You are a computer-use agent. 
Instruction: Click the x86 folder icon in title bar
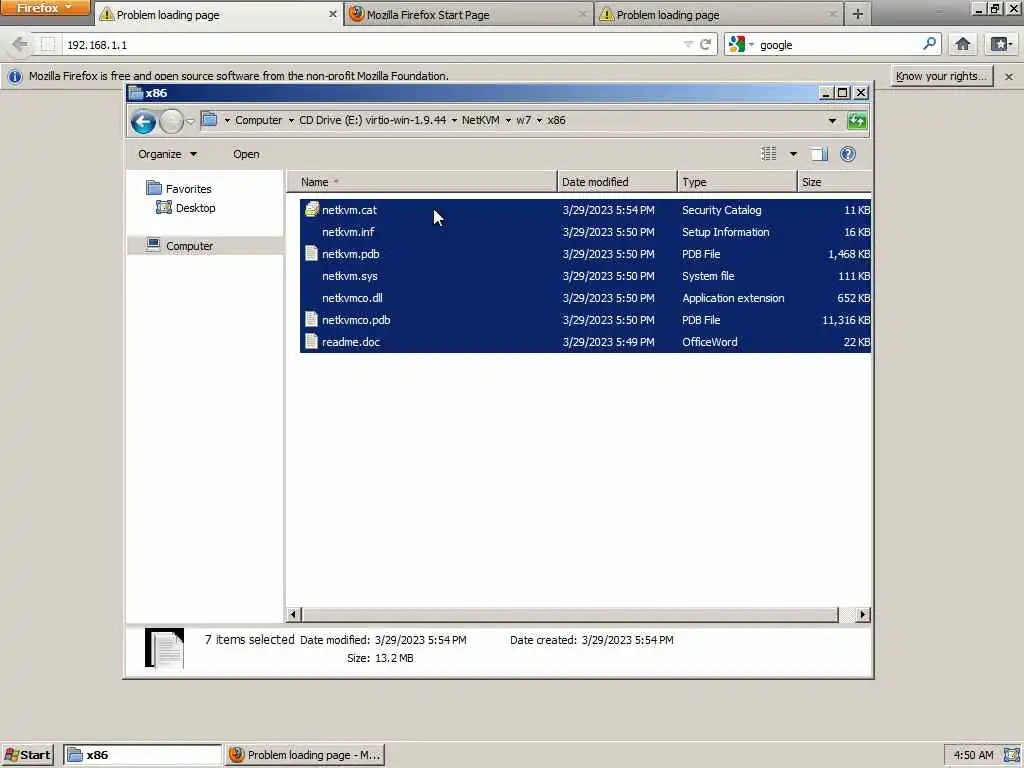click(136, 93)
